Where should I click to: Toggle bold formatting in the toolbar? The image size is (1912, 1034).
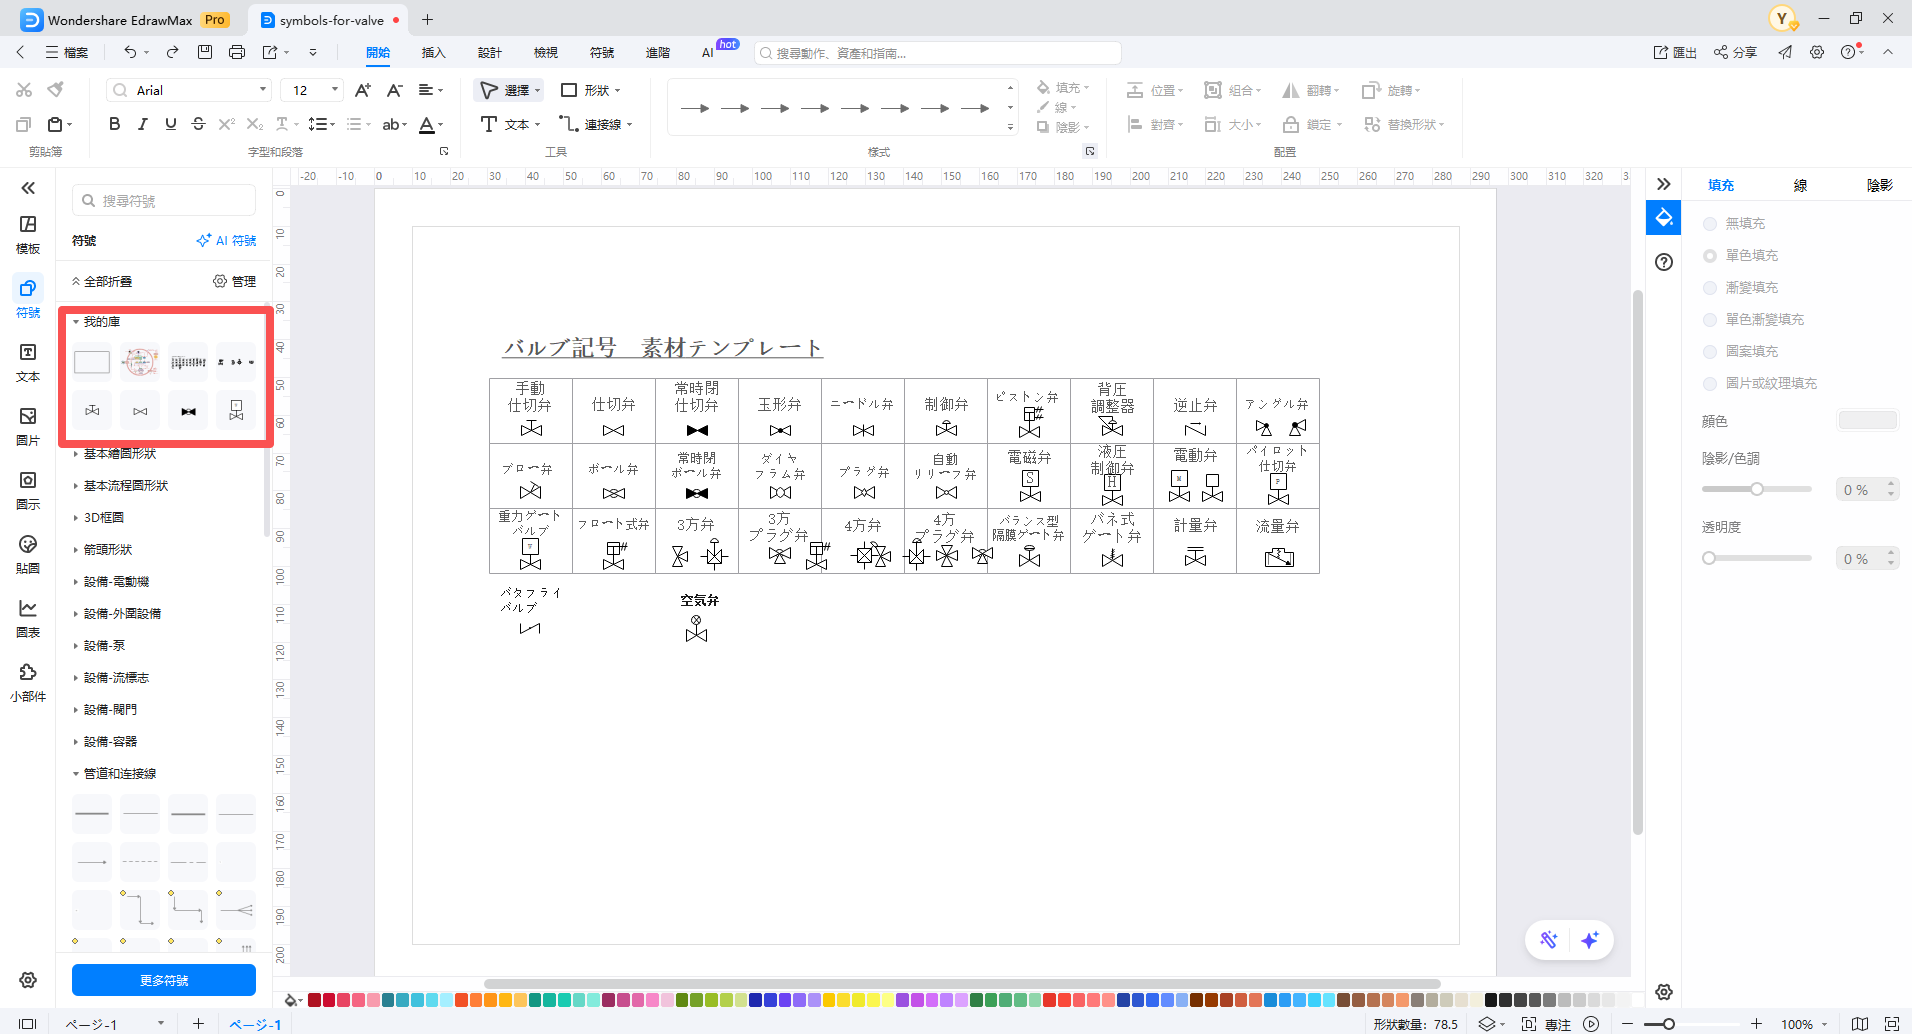tap(114, 124)
